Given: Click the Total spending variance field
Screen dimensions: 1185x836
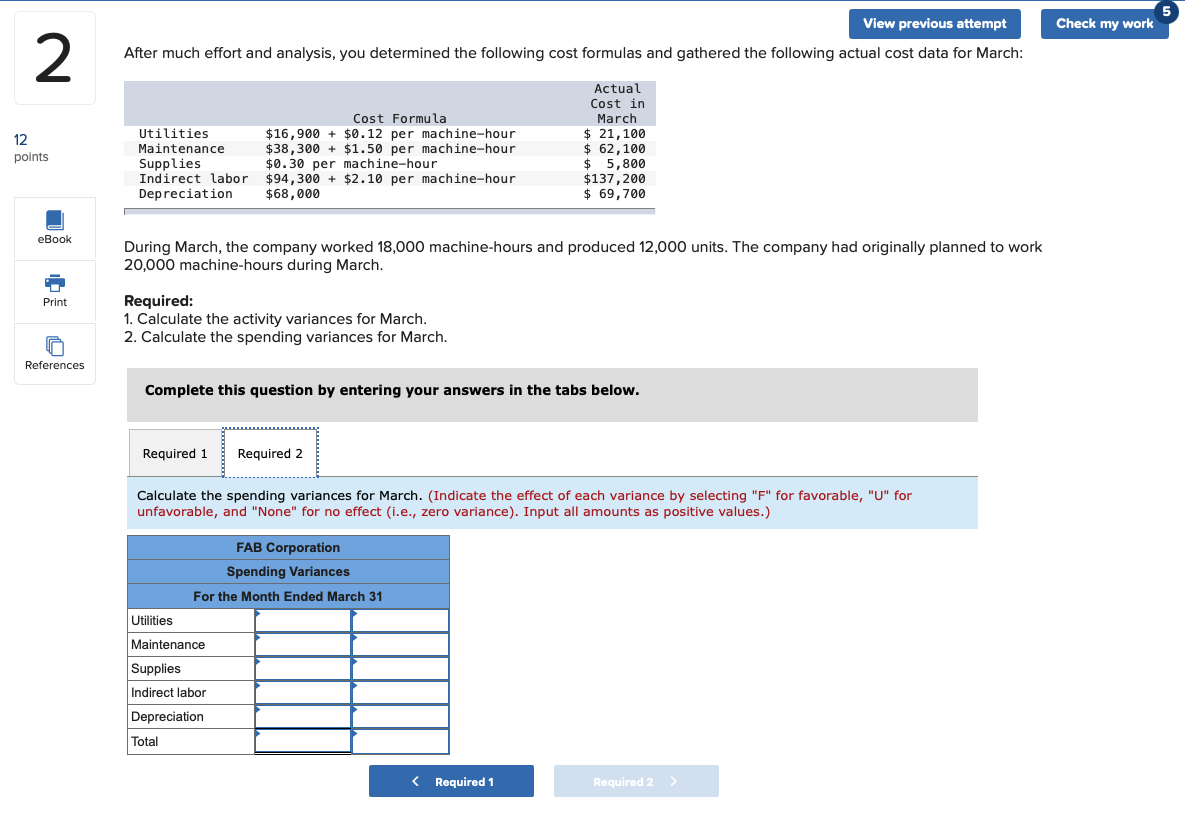Looking at the screenshot, I should pos(303,741).
